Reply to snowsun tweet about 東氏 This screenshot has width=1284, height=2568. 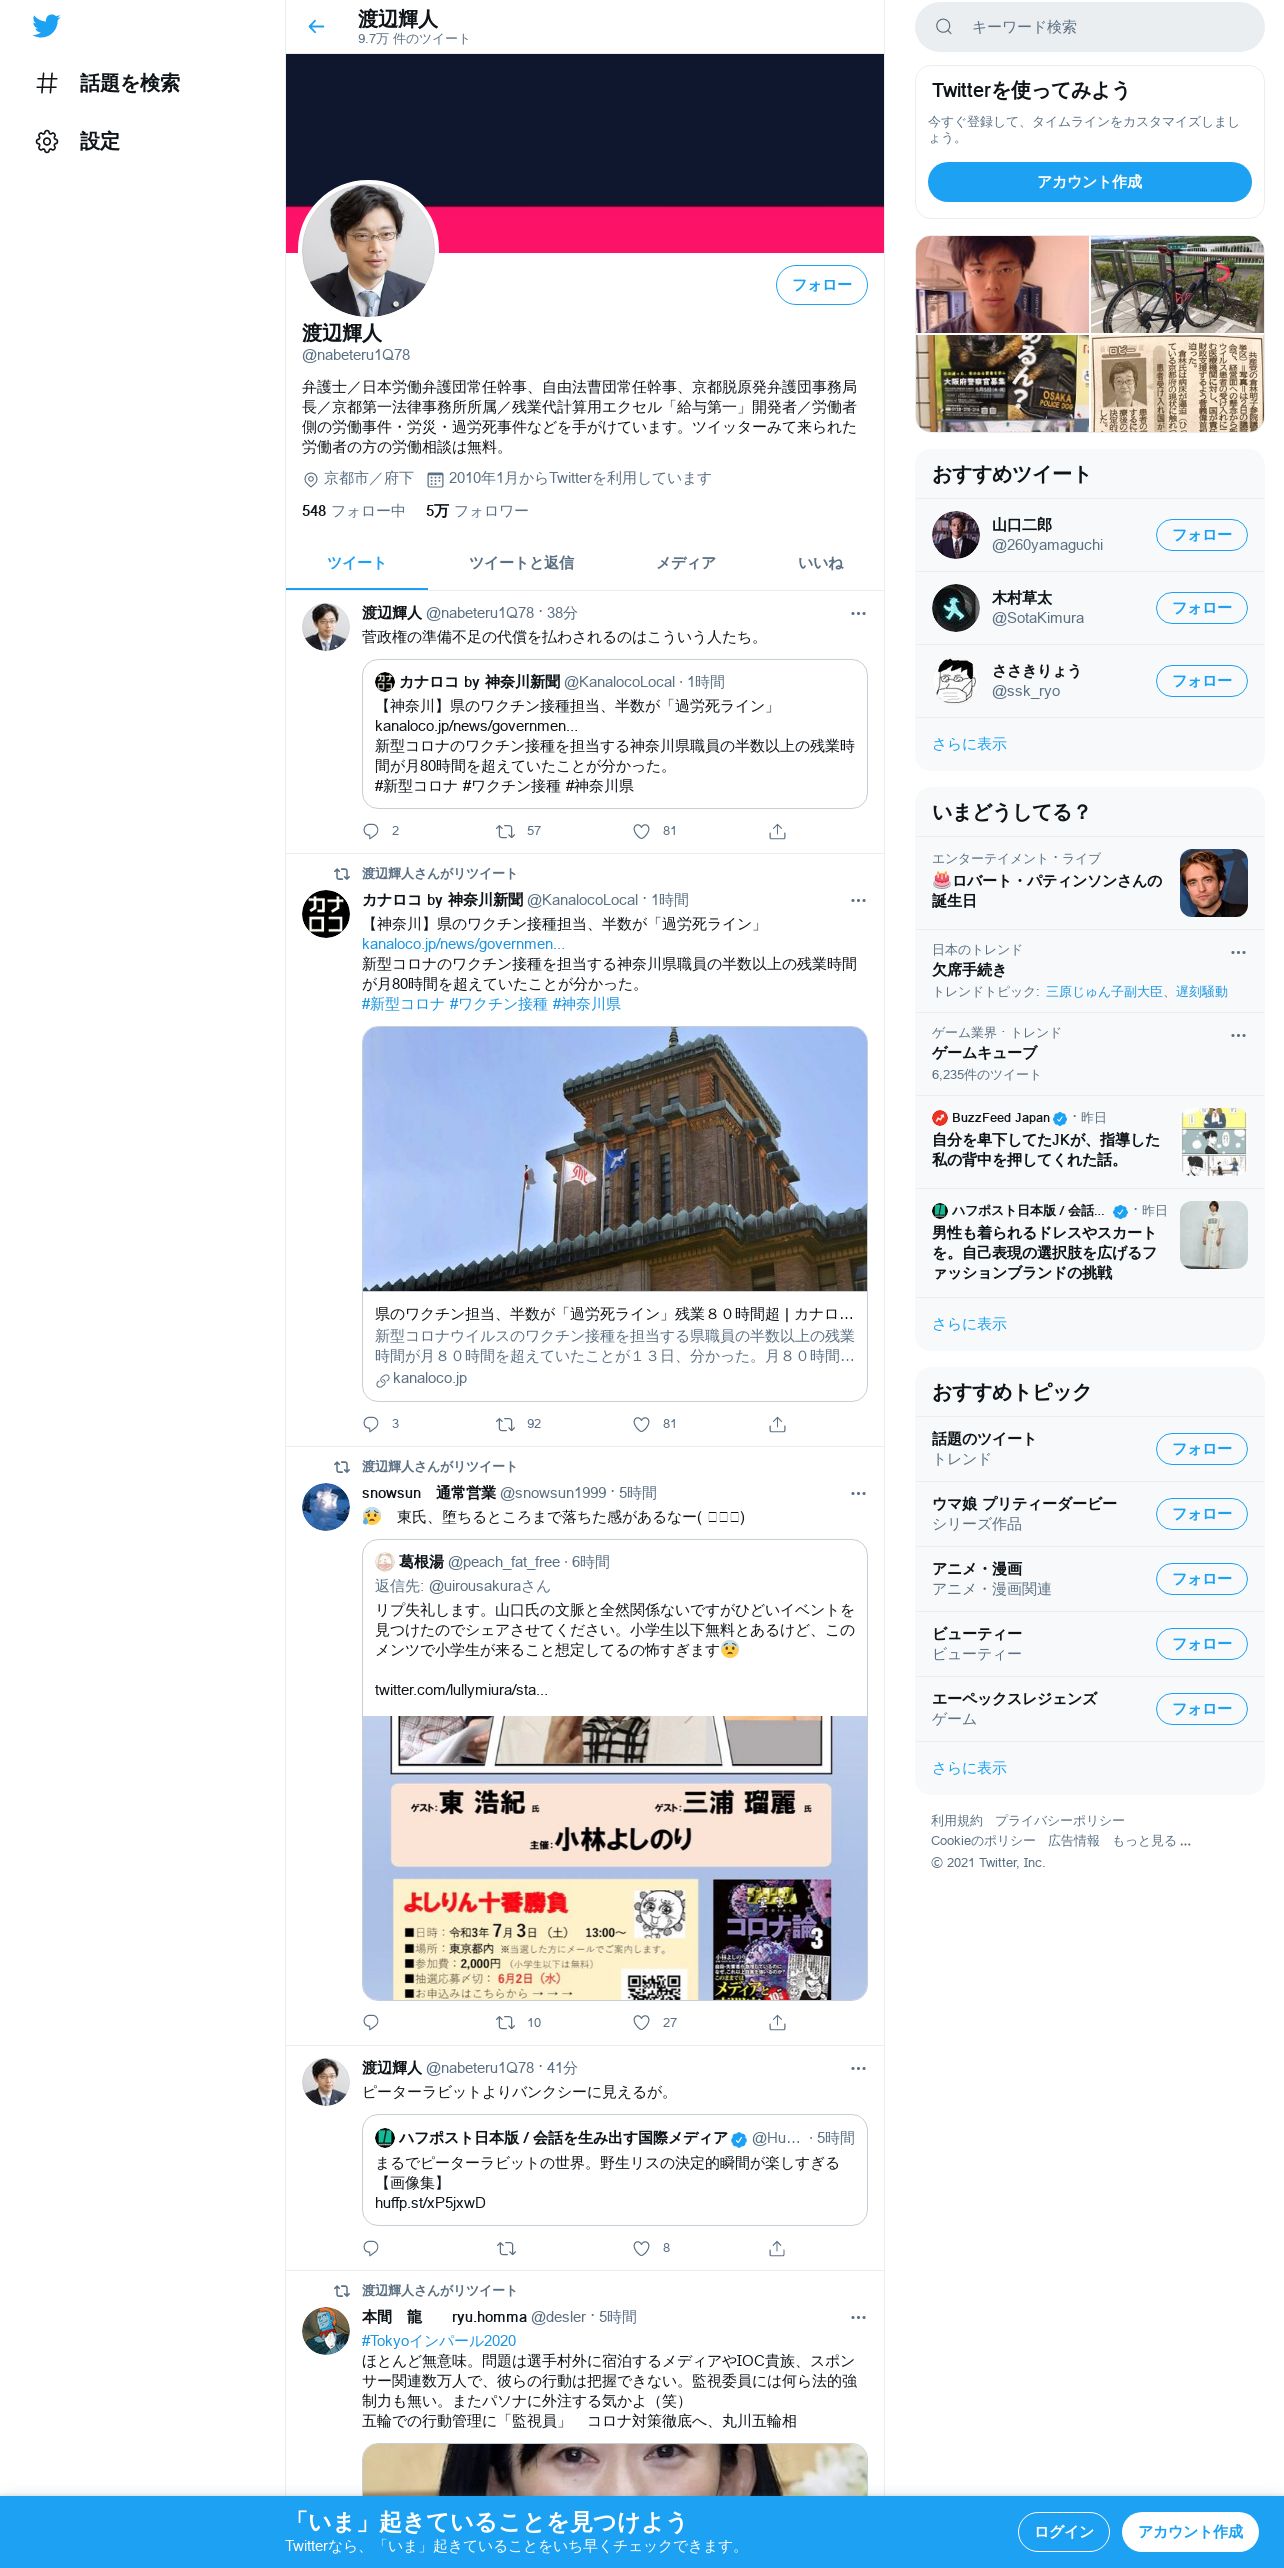point(371,2022)
